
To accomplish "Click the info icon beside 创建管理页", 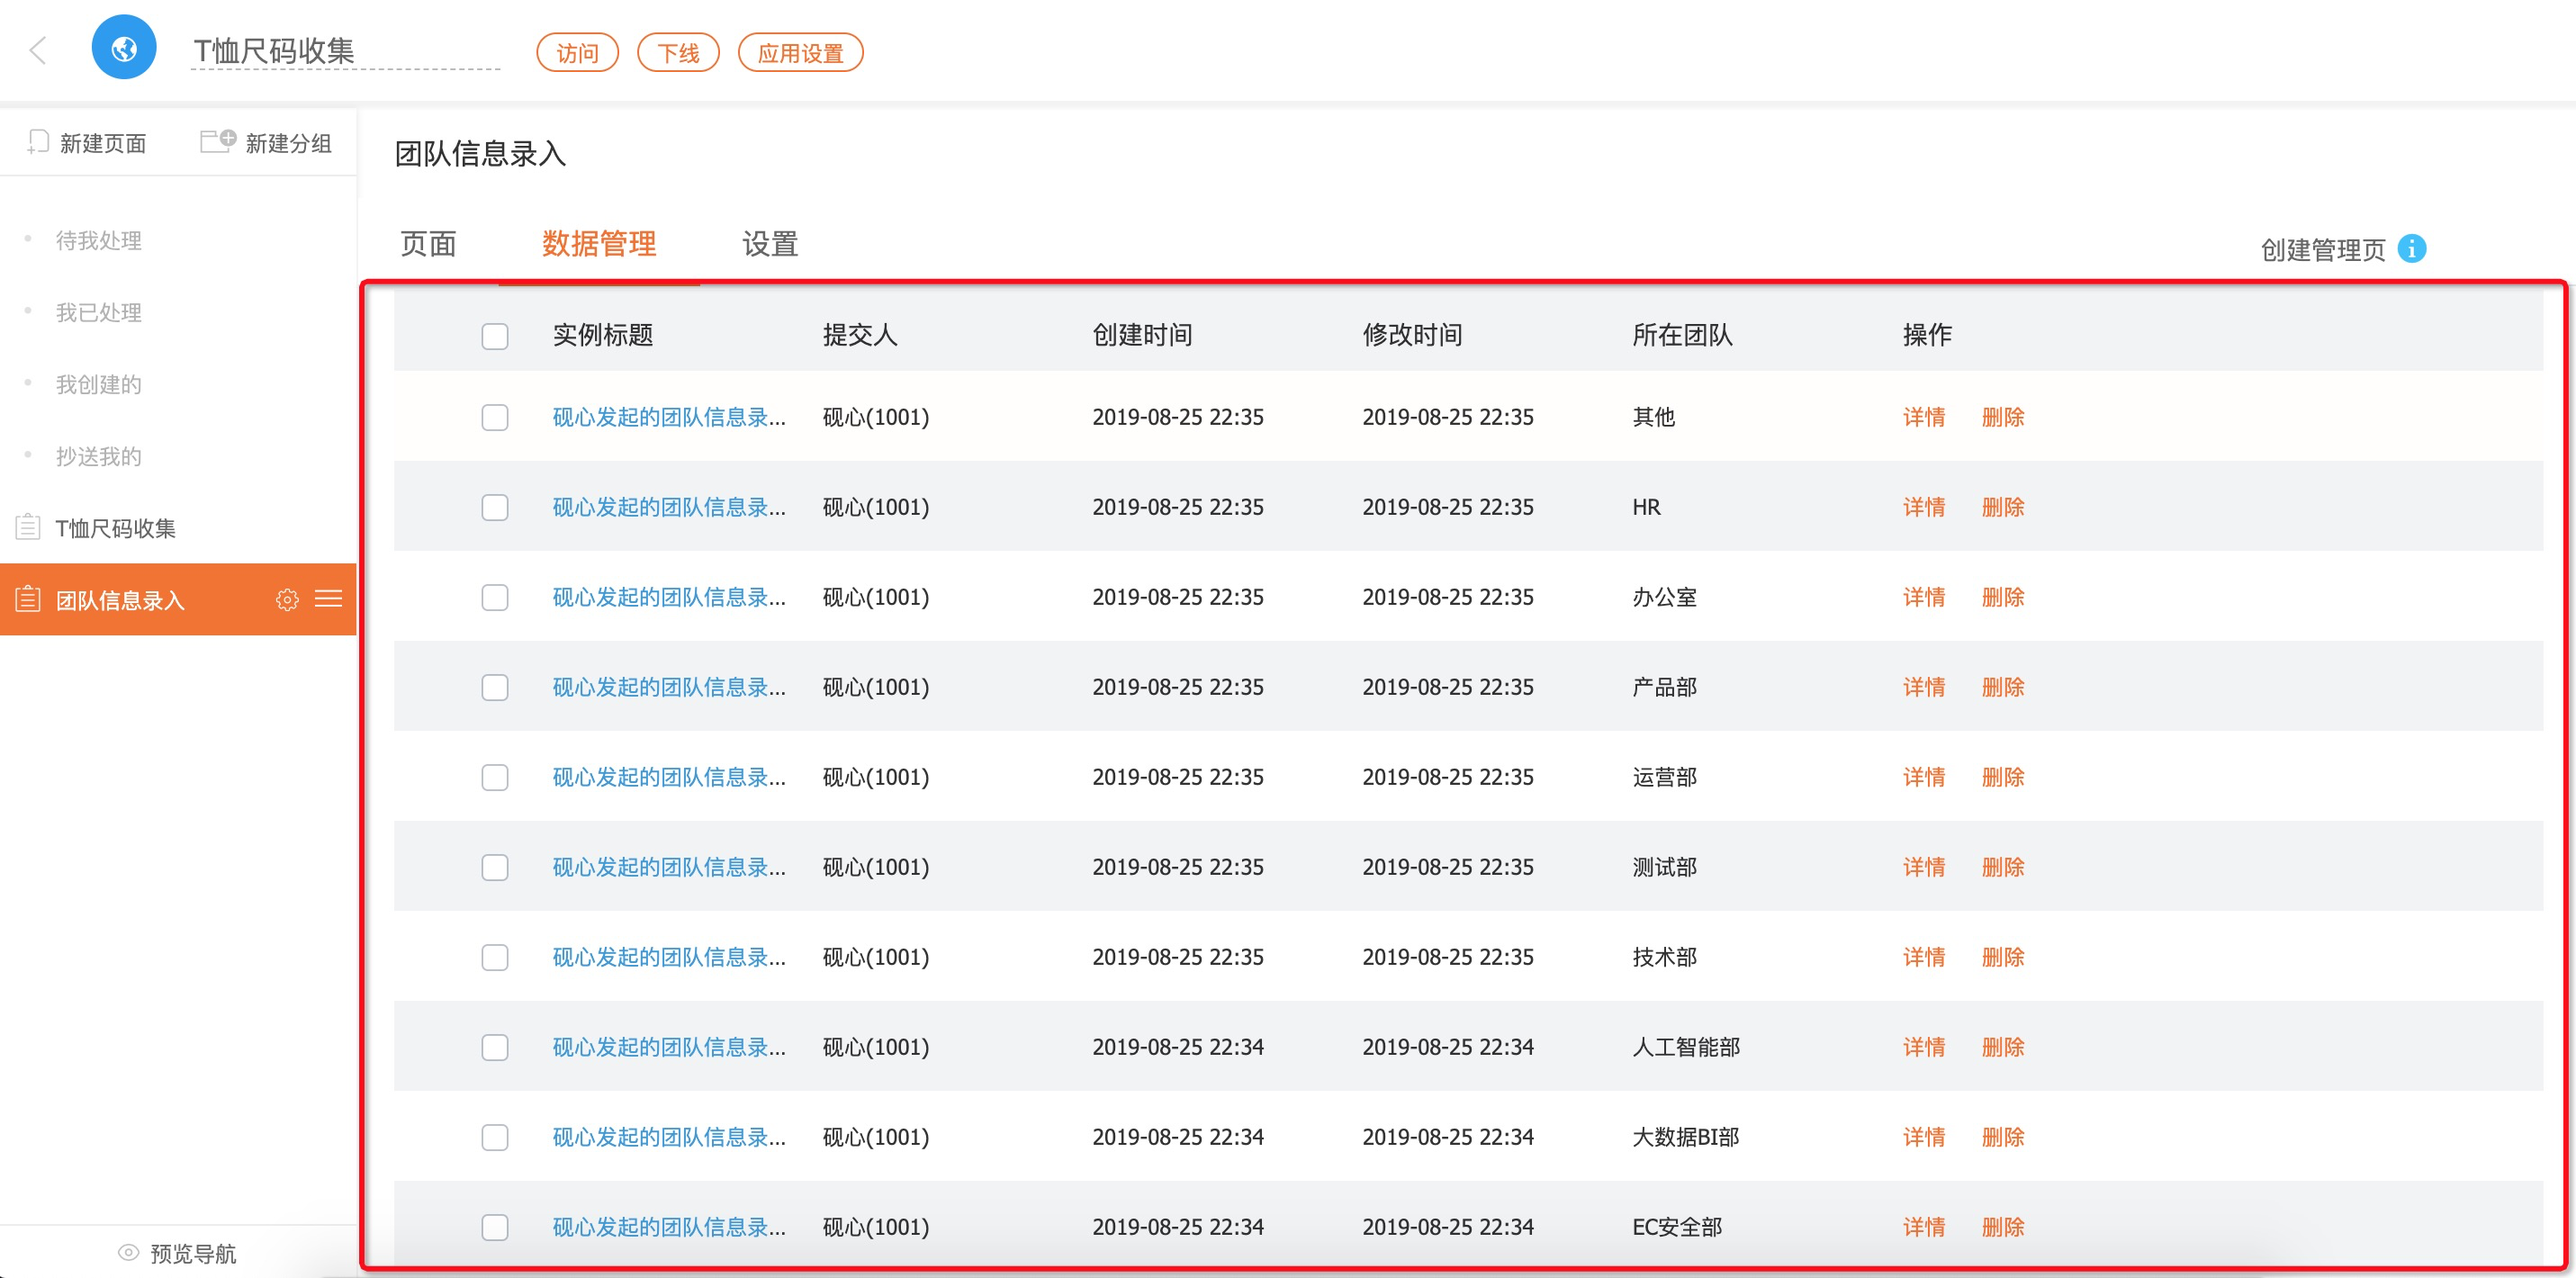I will (2411, 248).
